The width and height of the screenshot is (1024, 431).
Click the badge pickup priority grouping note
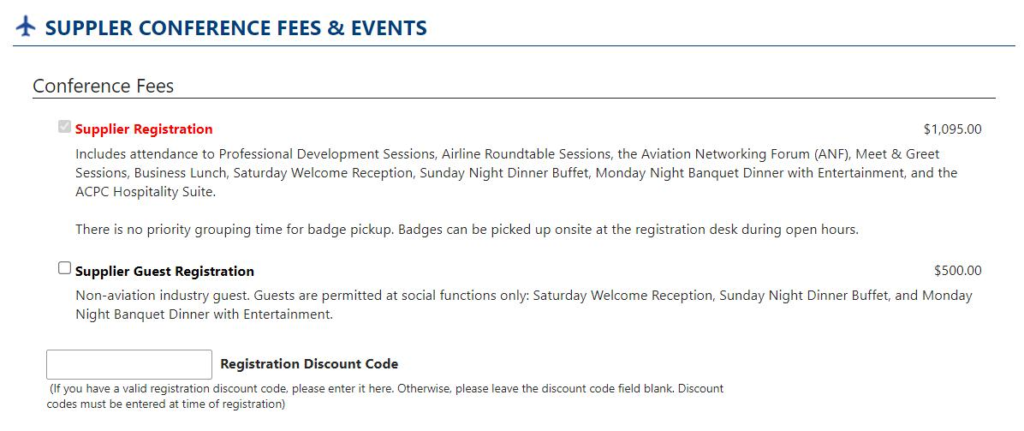tap(466, 230)
